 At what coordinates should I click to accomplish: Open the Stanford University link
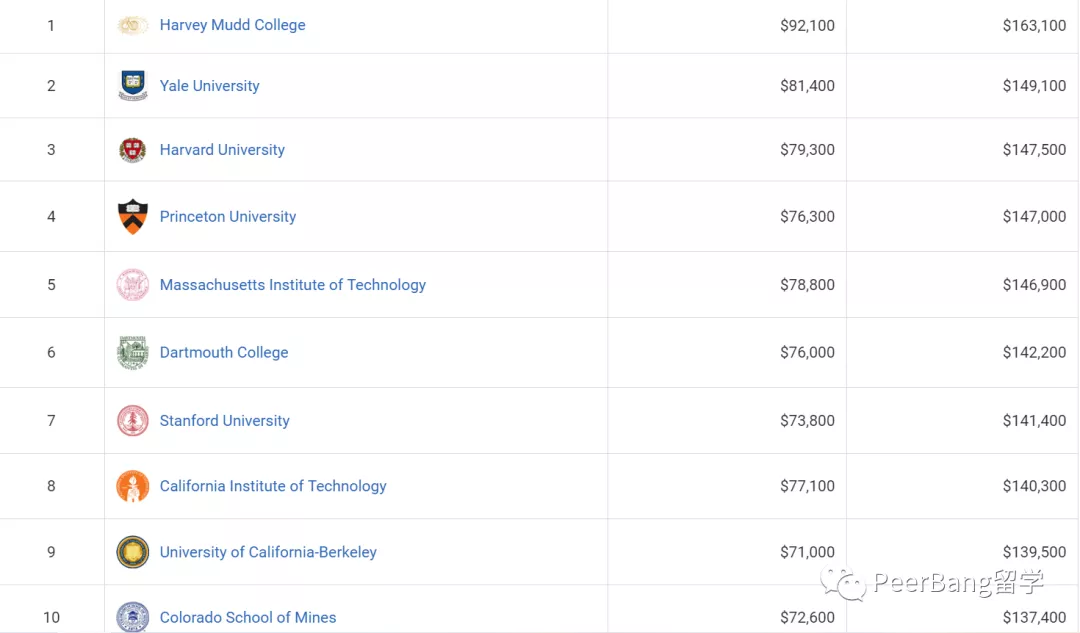pos(224,421)
